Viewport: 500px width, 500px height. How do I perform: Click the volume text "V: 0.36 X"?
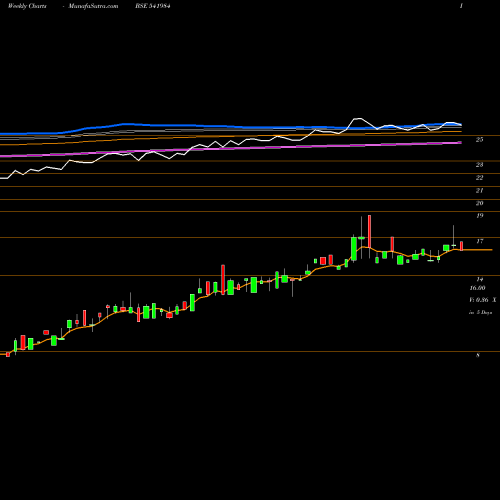(x=483, y=300)
